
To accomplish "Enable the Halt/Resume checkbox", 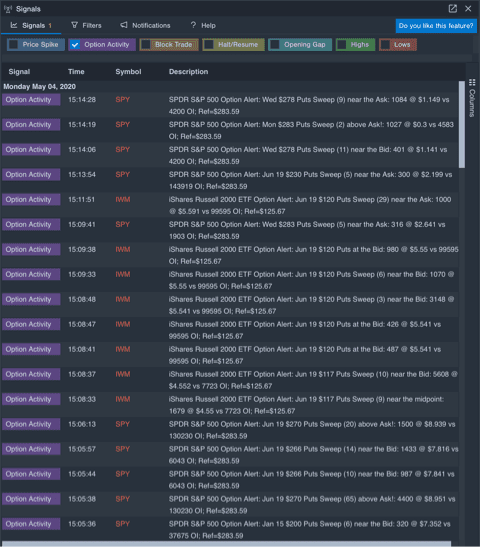I will click(x=209, y=45).
